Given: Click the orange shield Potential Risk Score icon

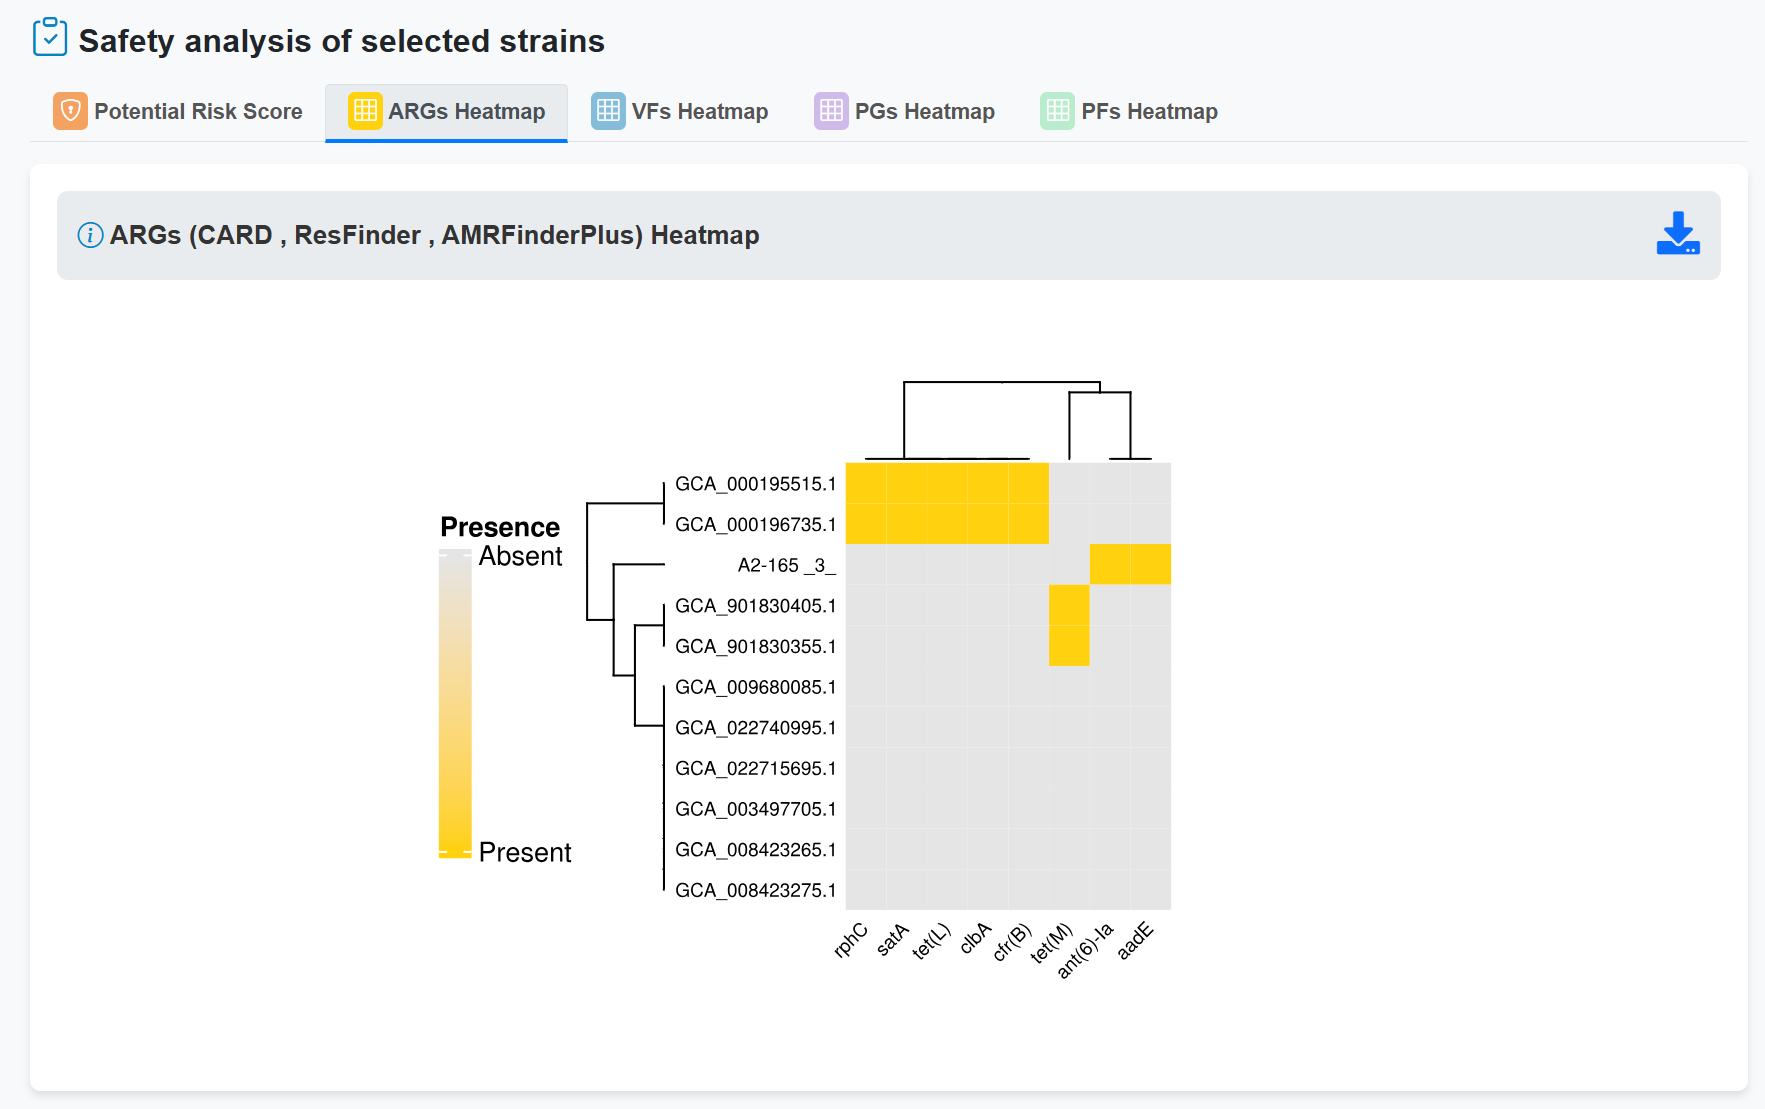Looking at the screenshot, I should [x=70, y=111].
